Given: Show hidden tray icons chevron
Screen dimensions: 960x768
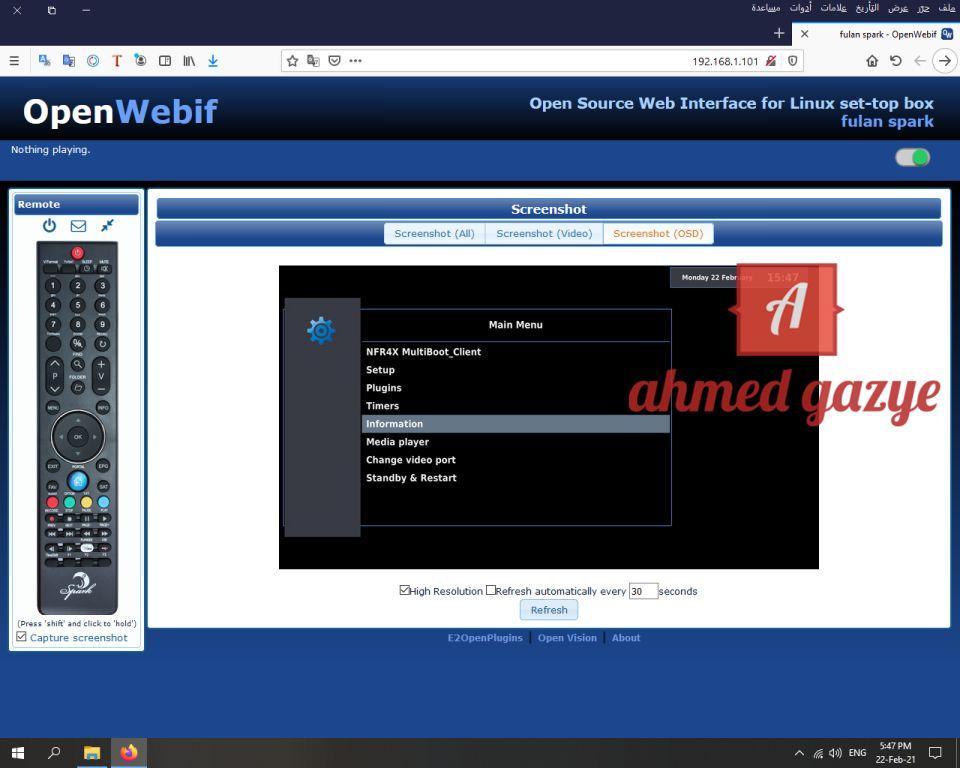Looking at the screenshot, I should point(799,753).
